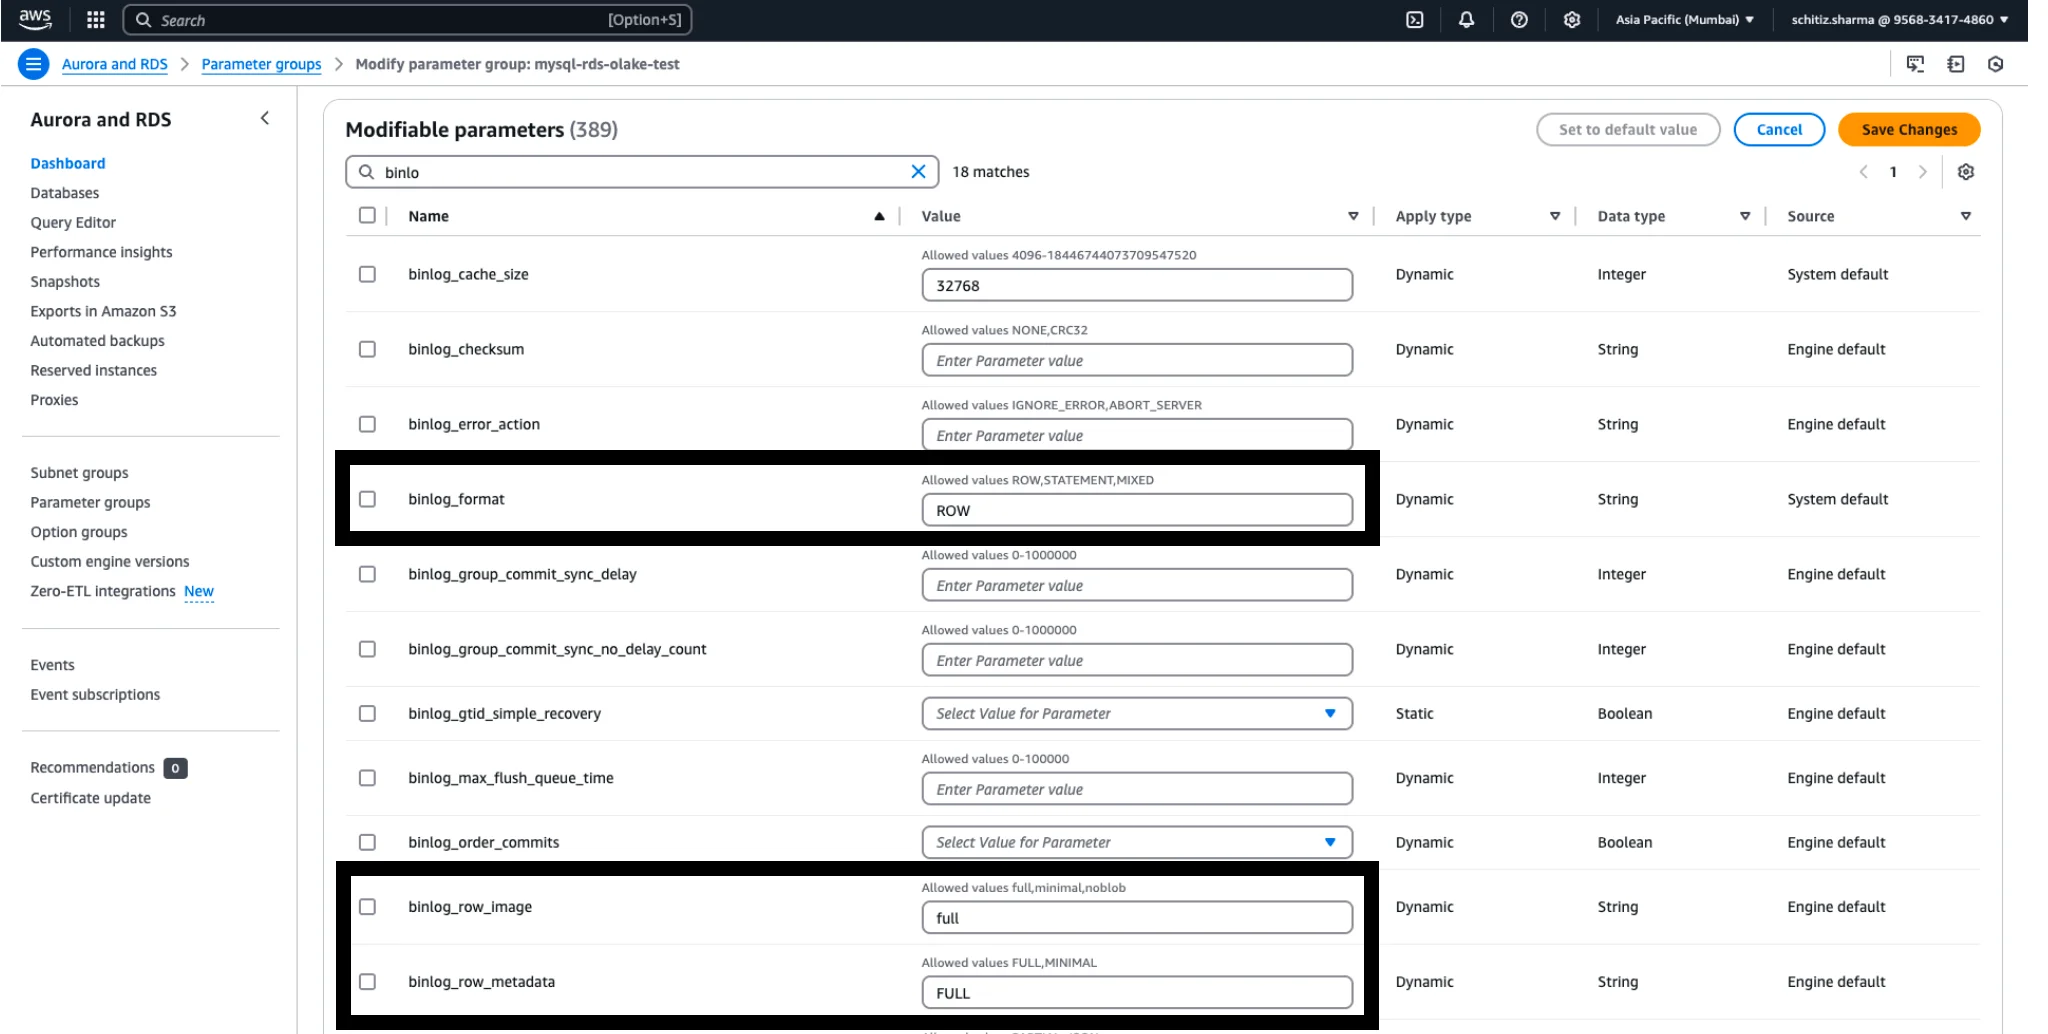Open the Asia Pacific (Mumbai) region selector
Viewport: 2048px width, 1034px height.
tap(1684, 20)
